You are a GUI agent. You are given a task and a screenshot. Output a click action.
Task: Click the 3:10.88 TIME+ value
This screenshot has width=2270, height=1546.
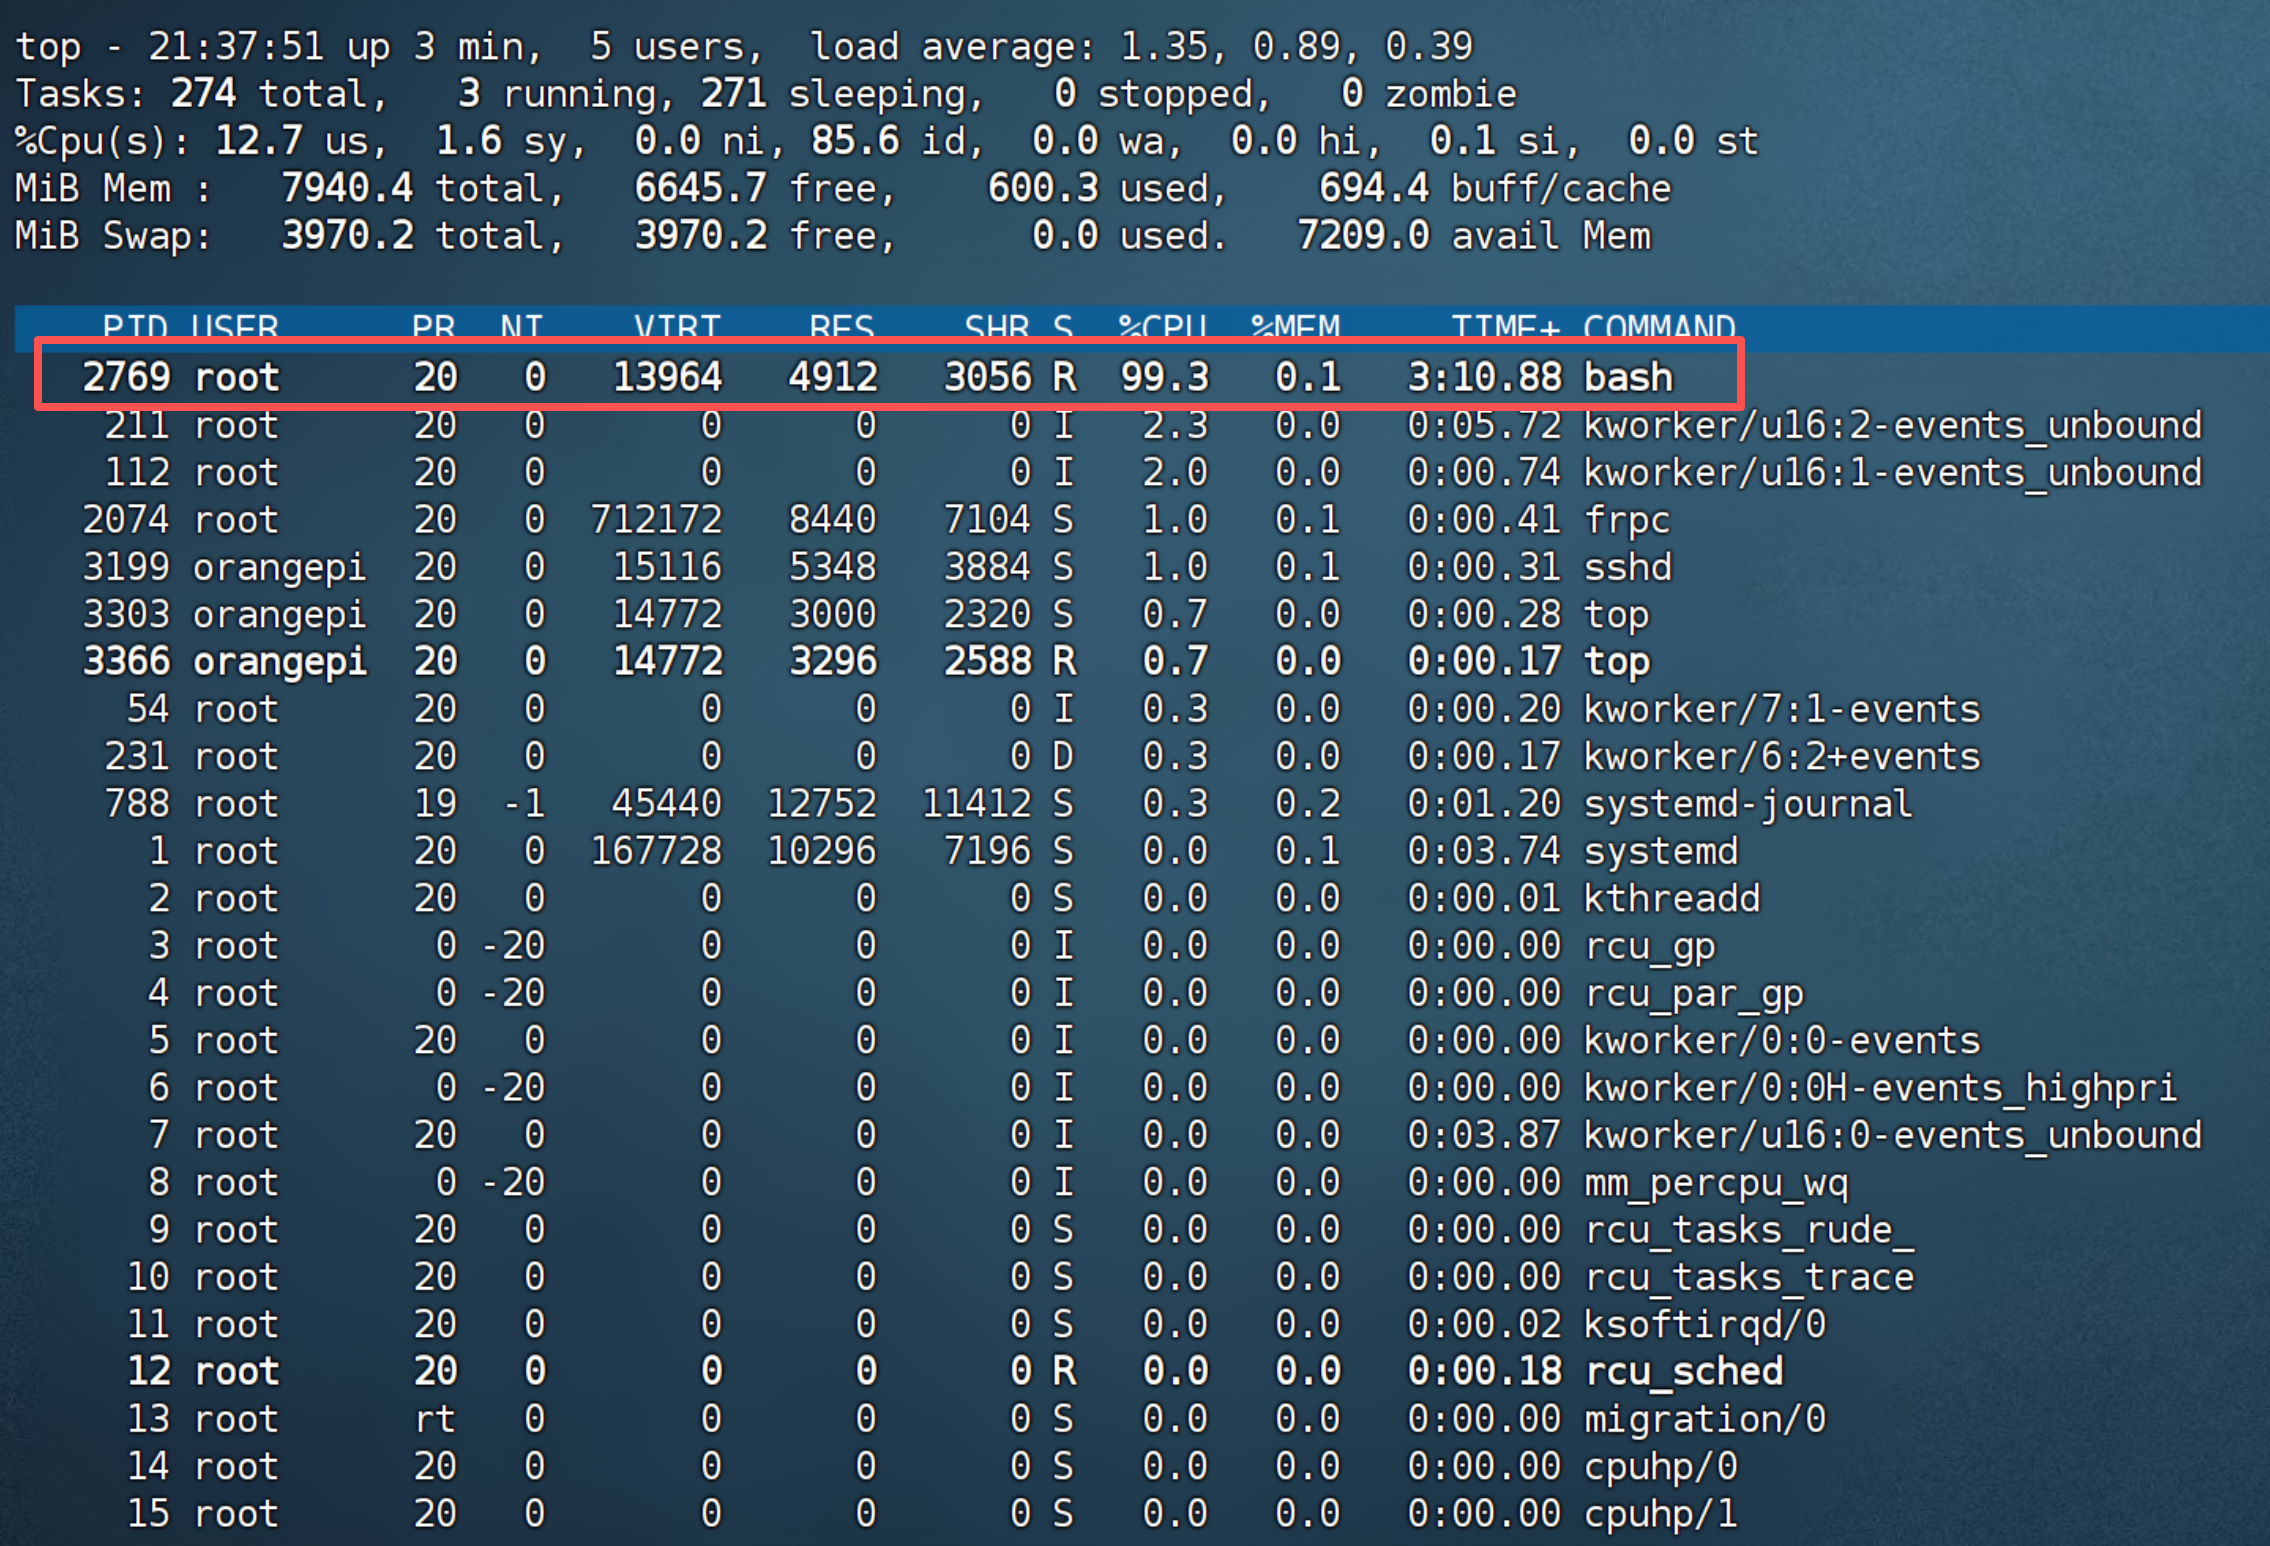(1484, 378)
